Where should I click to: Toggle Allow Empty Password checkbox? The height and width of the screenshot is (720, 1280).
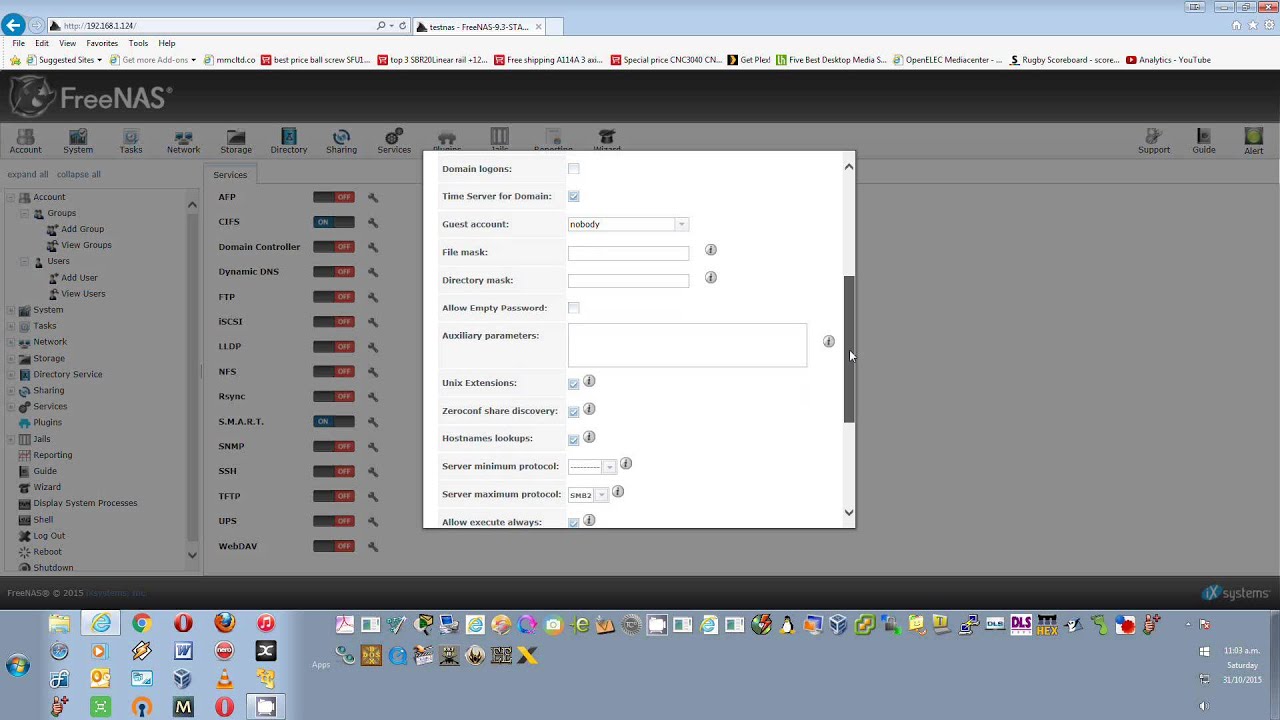click(573, 308)
